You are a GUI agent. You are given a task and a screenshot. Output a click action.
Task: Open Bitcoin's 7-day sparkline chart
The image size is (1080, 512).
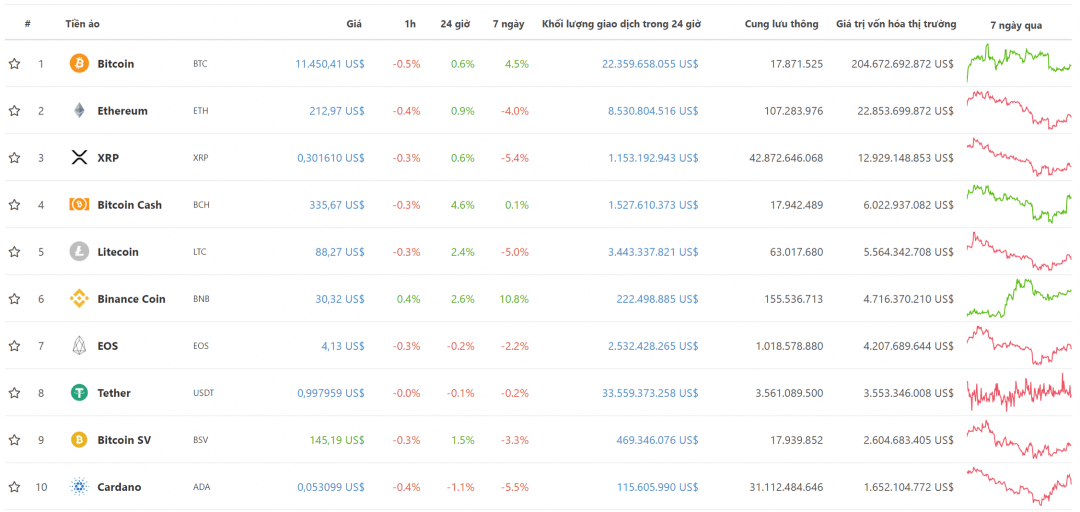click(x=1019, y=63)
